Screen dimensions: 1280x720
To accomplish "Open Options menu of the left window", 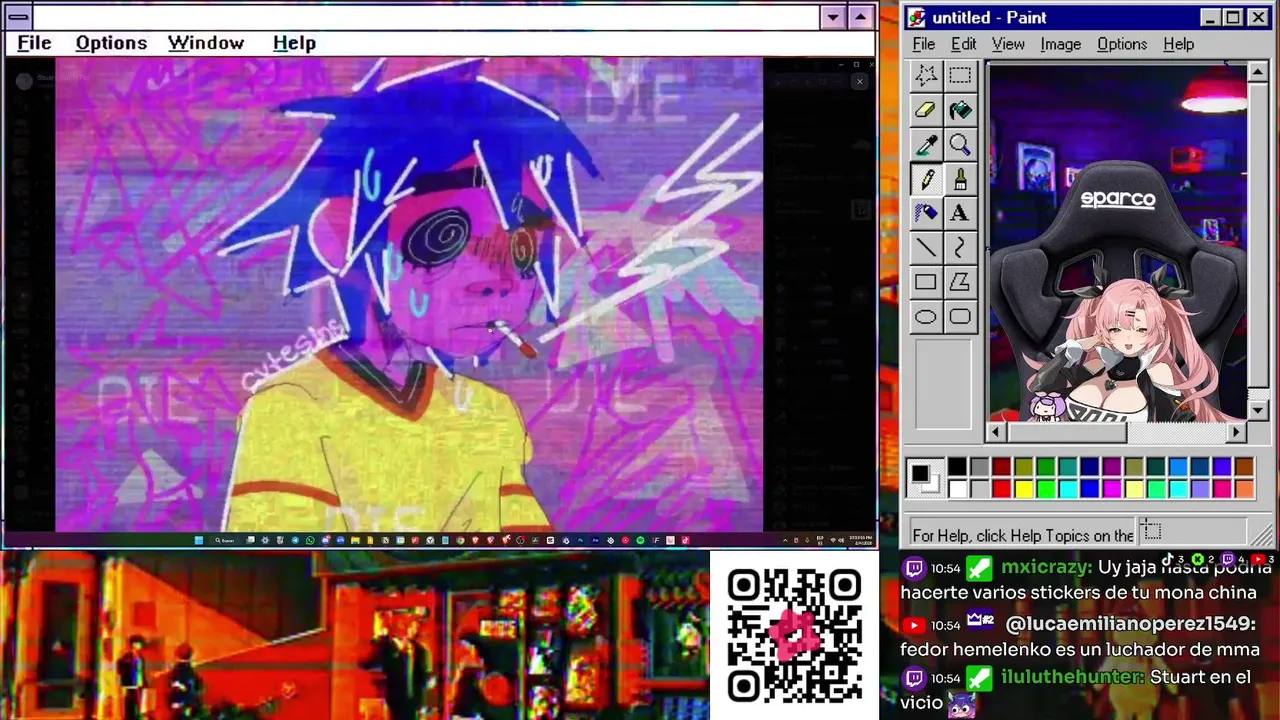I will tap(111, 43).
